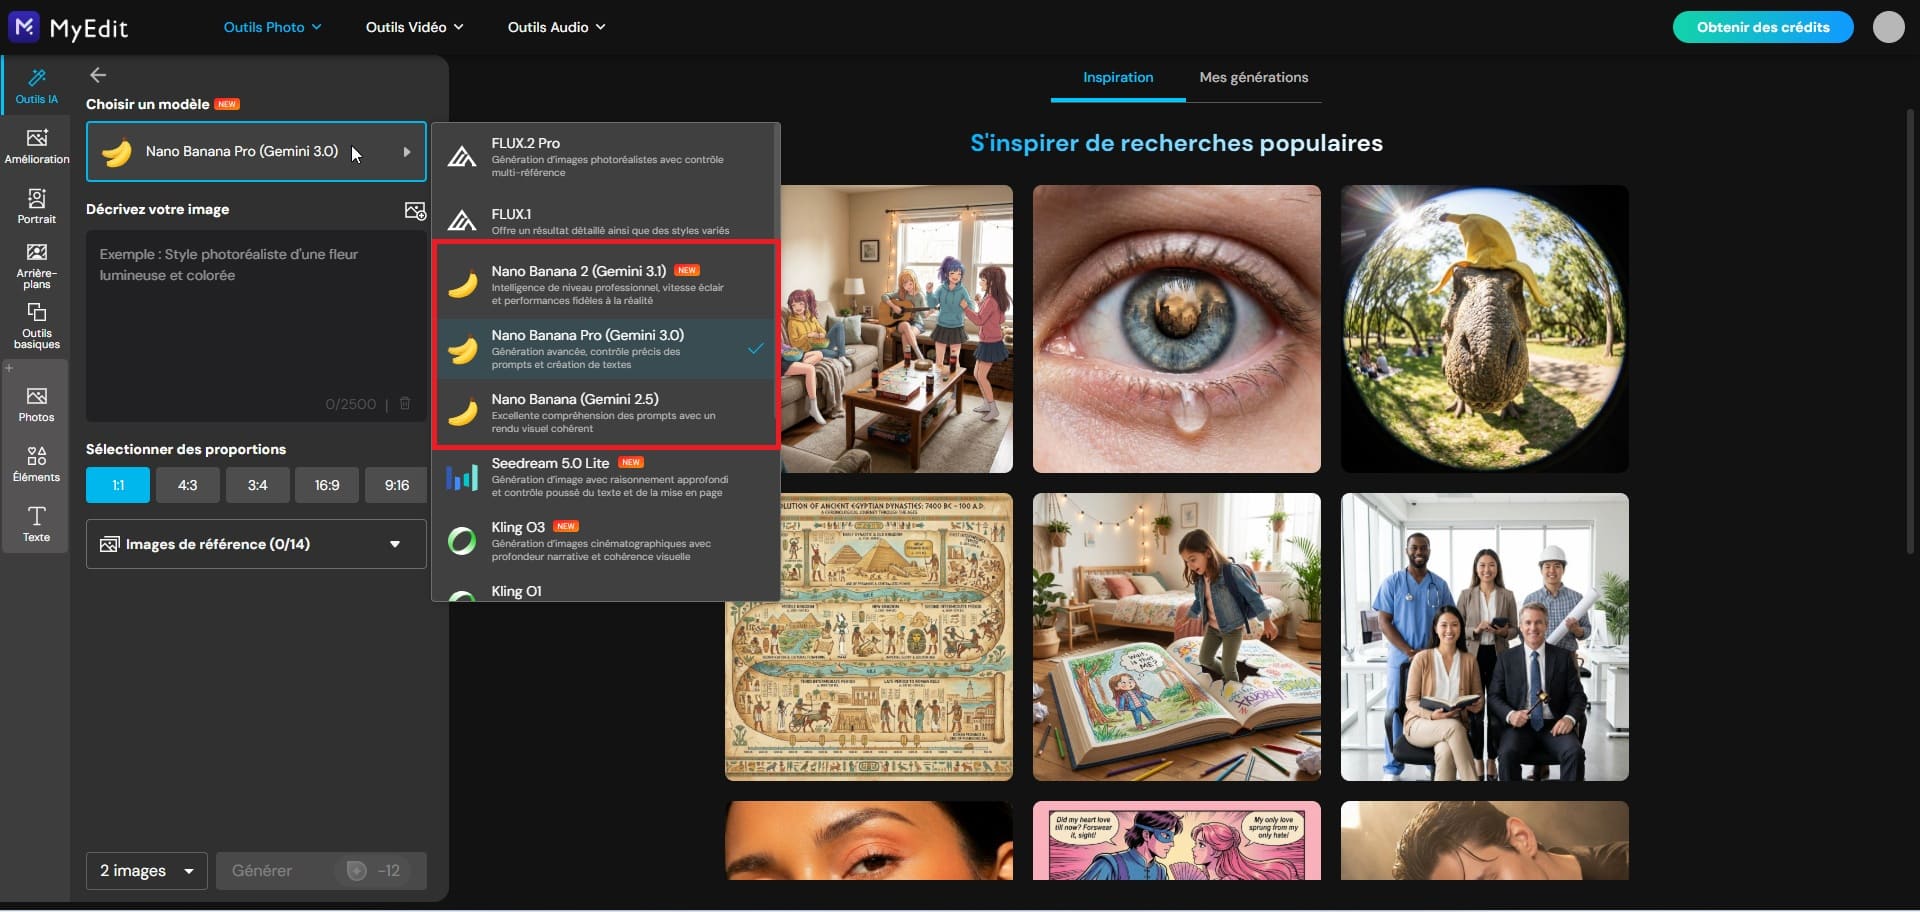Image resolution: width=1920 pixels, height=912 pixels.
Task: Select the Portrait sidebar tool
Action: pos(37,206)
